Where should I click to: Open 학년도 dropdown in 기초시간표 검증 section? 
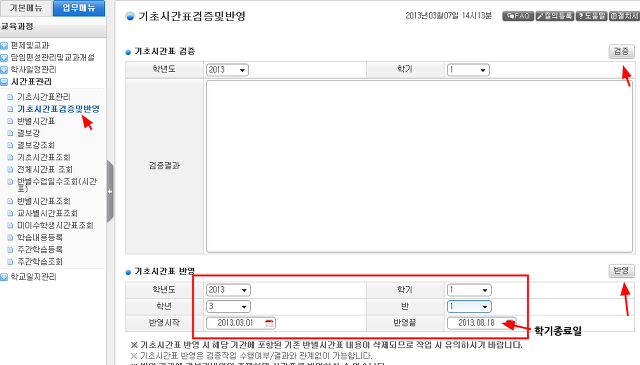coord(227,70)
